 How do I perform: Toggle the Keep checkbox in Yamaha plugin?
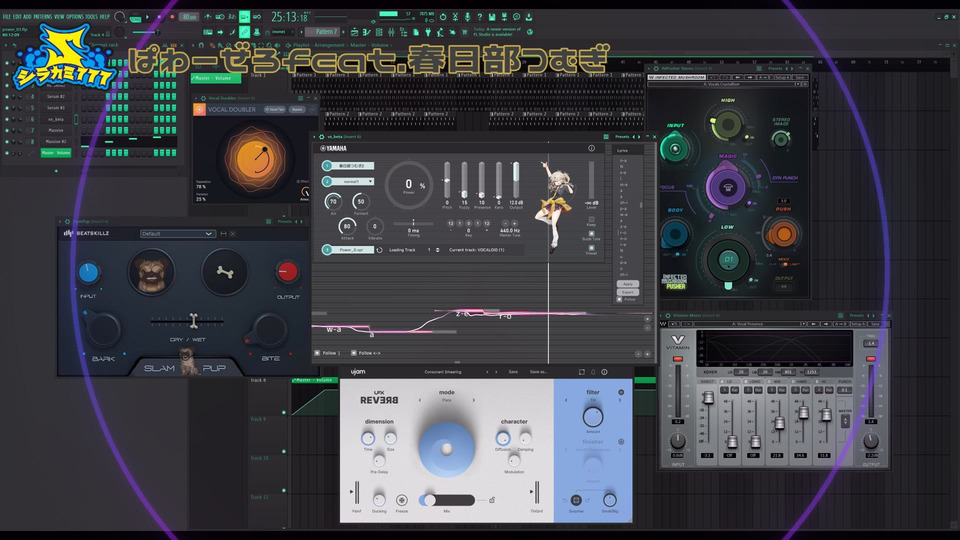coord(591,219)
